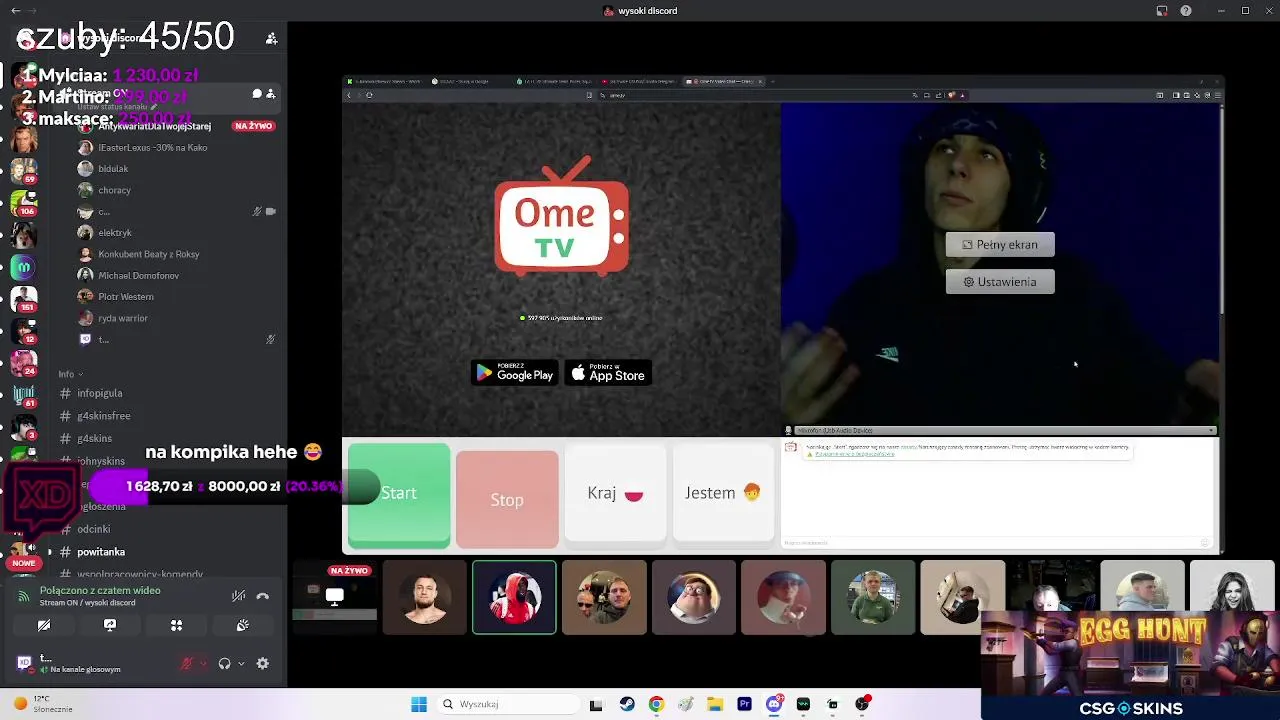The width and height of the screenshot is (1280, 720).
Task: Open the soundboard icon in voice panel
Action: pos(242,625)
